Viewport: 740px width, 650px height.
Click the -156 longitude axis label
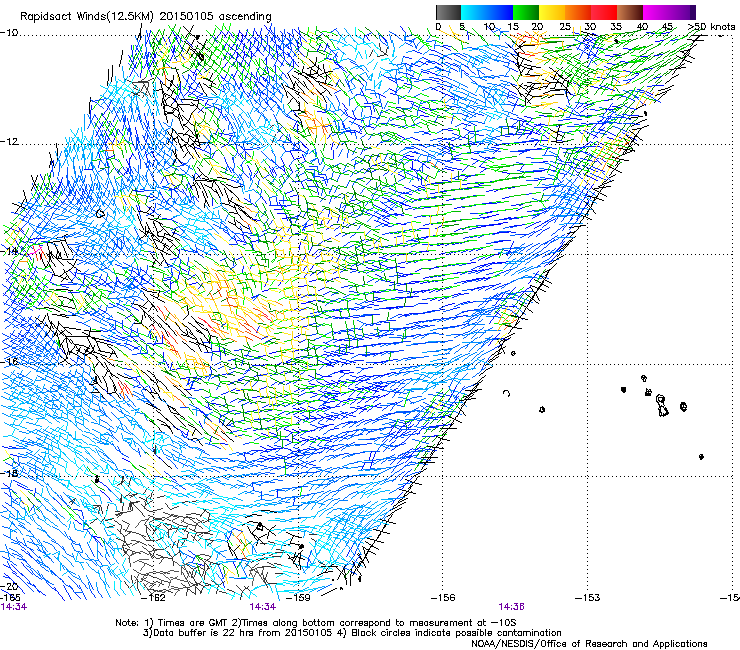point(443,598)
